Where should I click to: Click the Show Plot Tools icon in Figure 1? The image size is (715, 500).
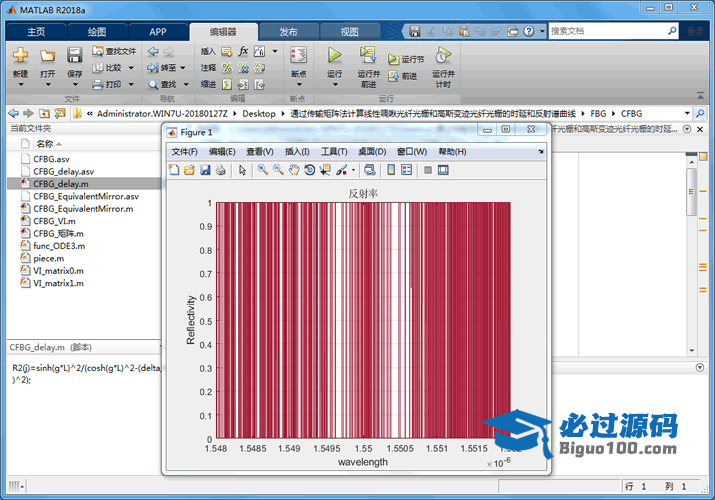(443, 170)
